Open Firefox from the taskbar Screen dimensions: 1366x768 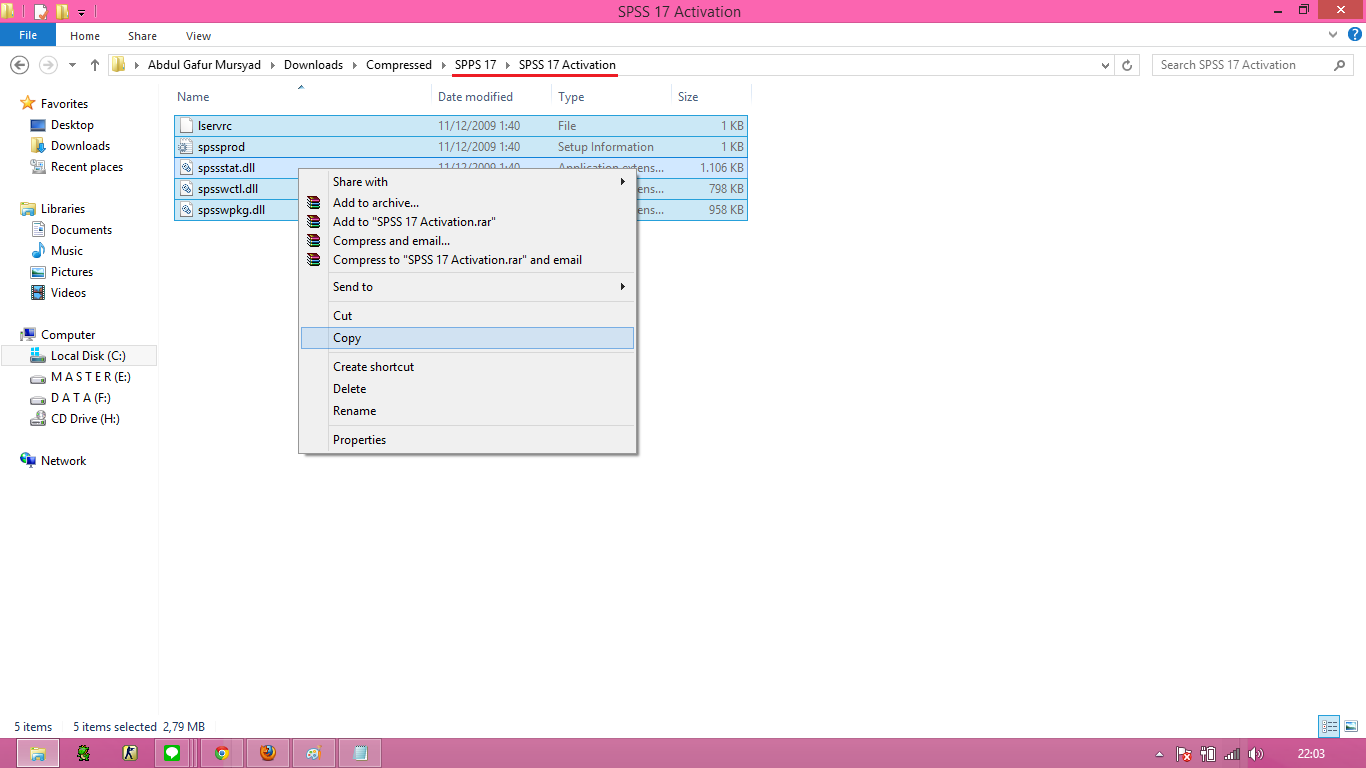pos(267,753)
